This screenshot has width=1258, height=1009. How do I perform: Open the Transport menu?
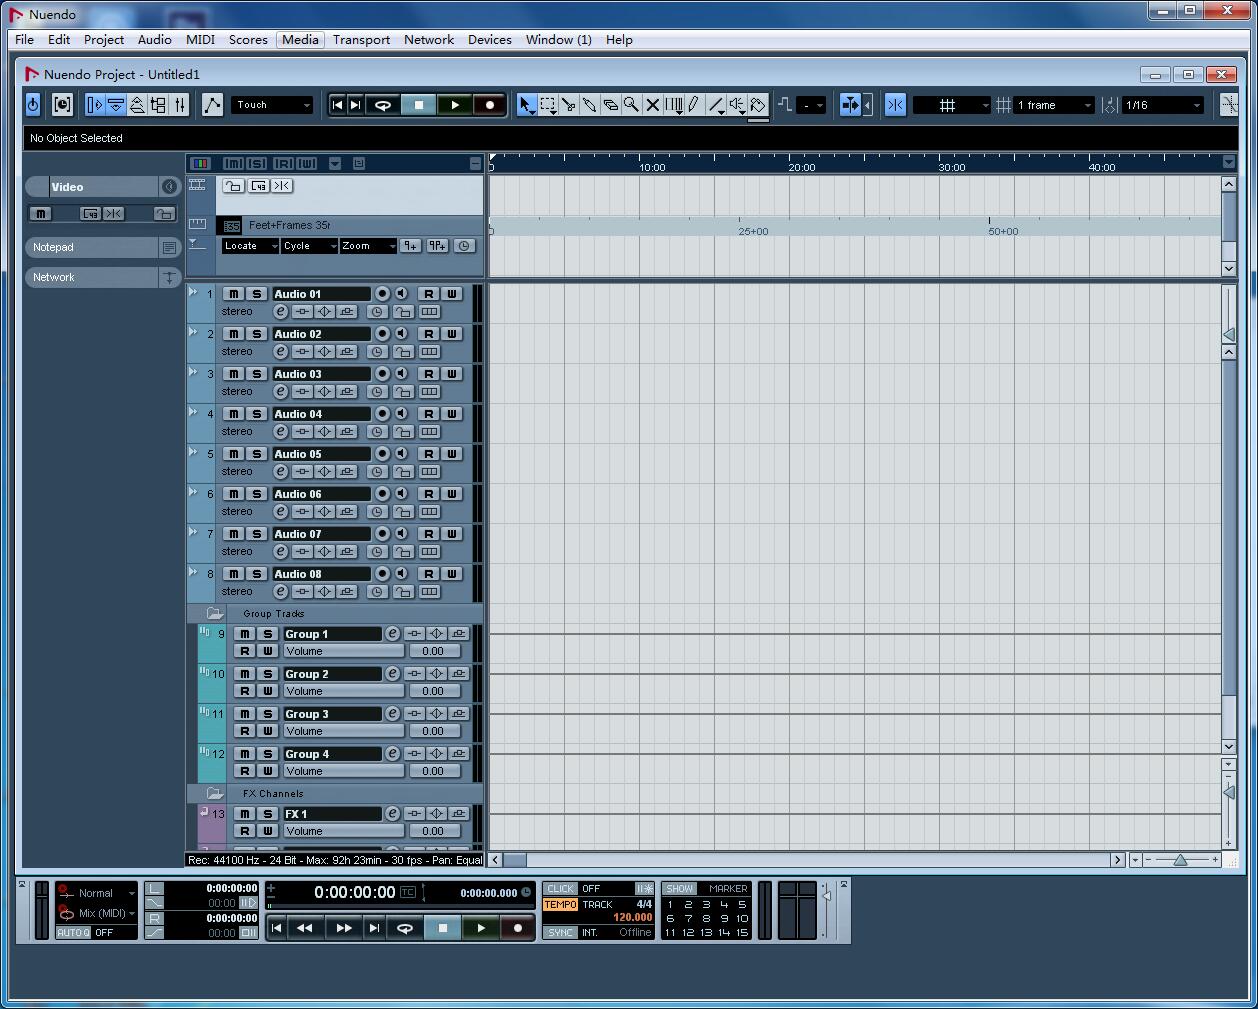point(360,40)
